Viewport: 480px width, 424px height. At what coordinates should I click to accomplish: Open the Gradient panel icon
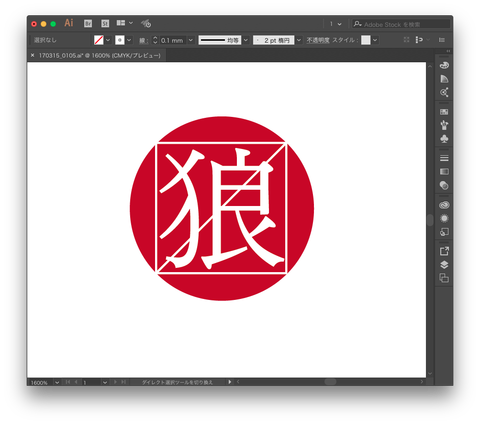444,171
